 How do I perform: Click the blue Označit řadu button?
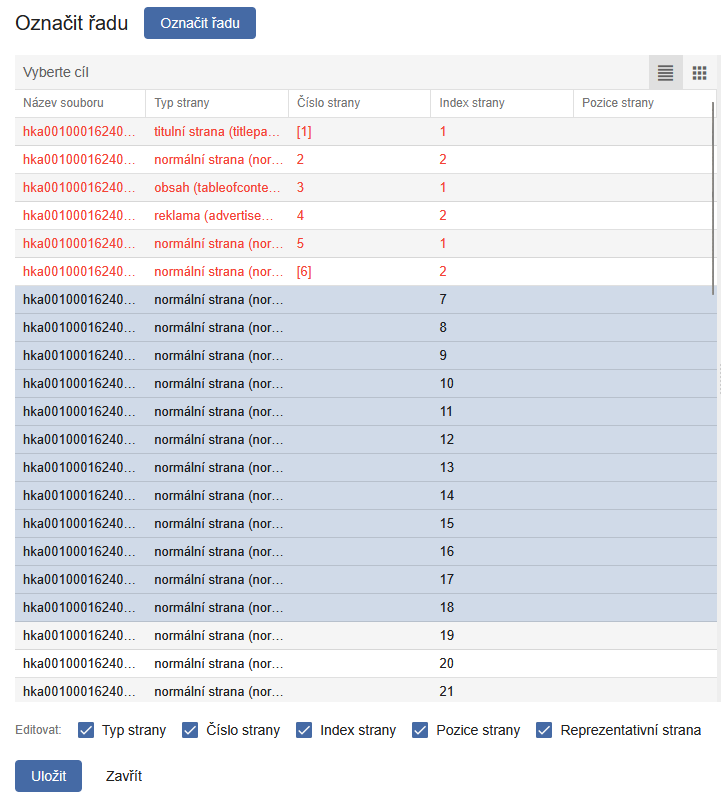(x=200, y=23)
